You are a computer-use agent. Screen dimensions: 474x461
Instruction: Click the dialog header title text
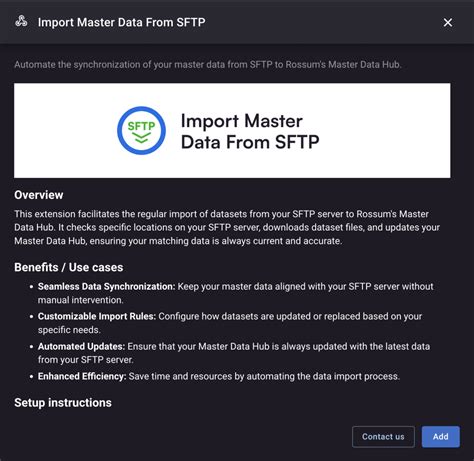point(121,22)
